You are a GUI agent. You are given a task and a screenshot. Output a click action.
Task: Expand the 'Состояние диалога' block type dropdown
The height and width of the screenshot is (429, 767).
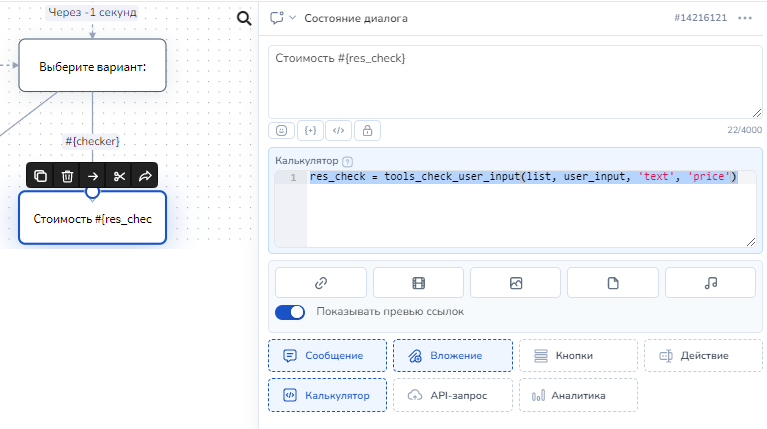[x=293, y=18]
